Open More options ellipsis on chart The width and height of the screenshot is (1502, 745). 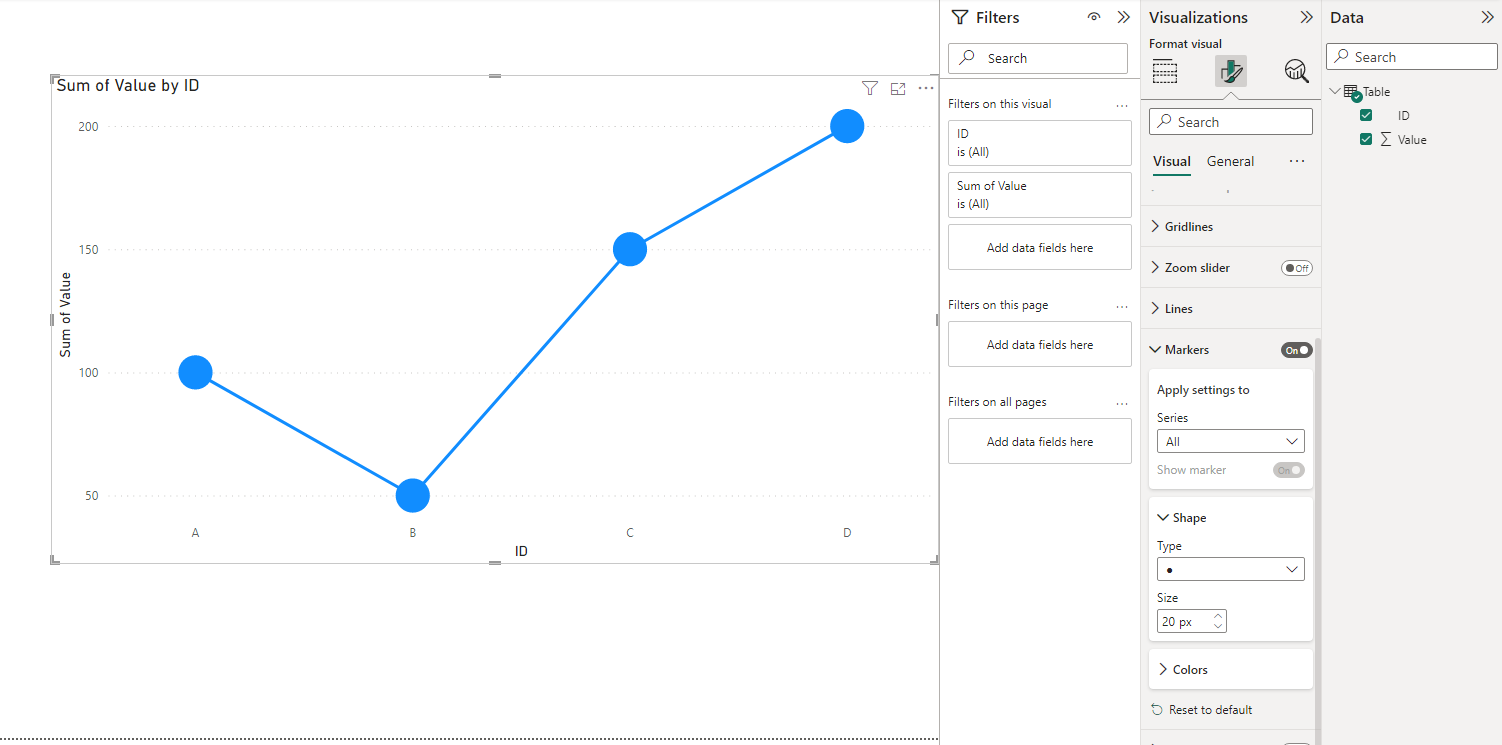[926, 88]
